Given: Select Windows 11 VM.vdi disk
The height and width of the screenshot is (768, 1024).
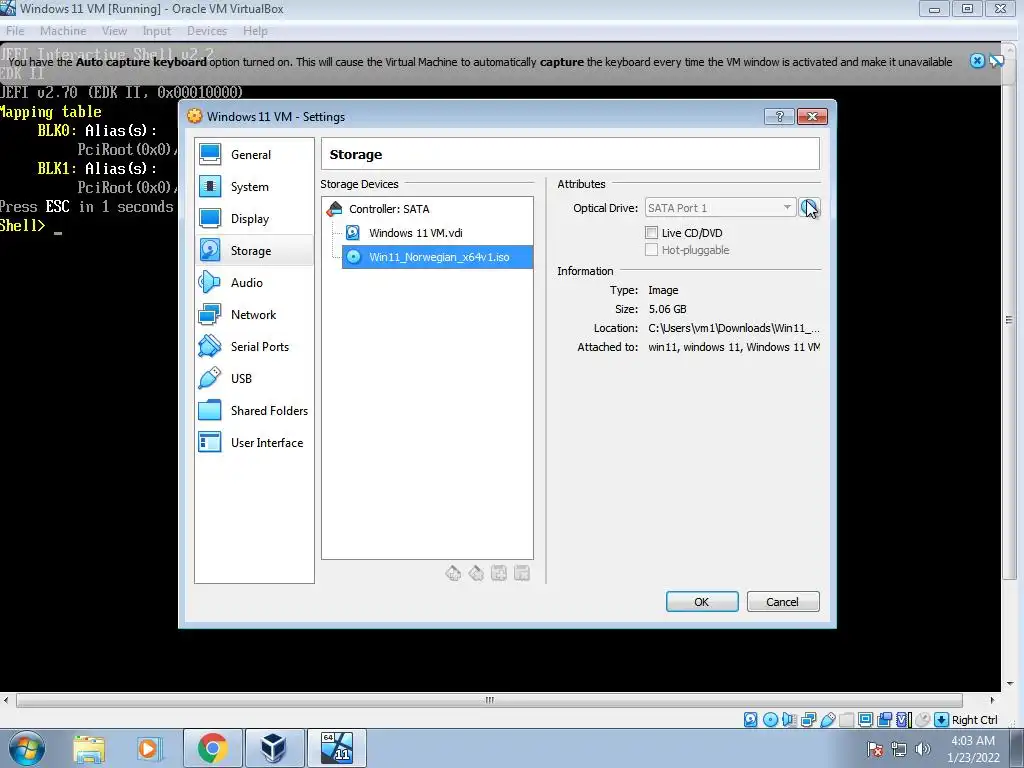Looking at the screenshot, I should tap(415, 232).
